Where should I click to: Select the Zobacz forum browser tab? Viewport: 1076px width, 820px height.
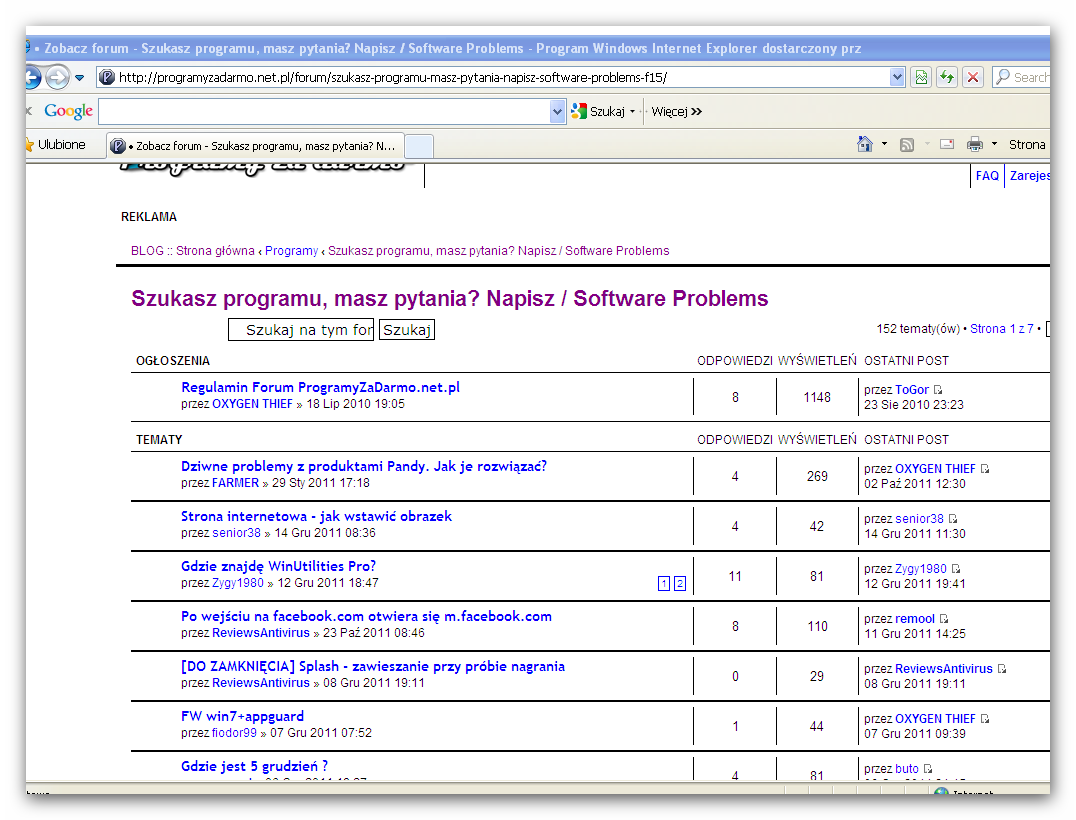pyautogui.click(x=255, y=145)
